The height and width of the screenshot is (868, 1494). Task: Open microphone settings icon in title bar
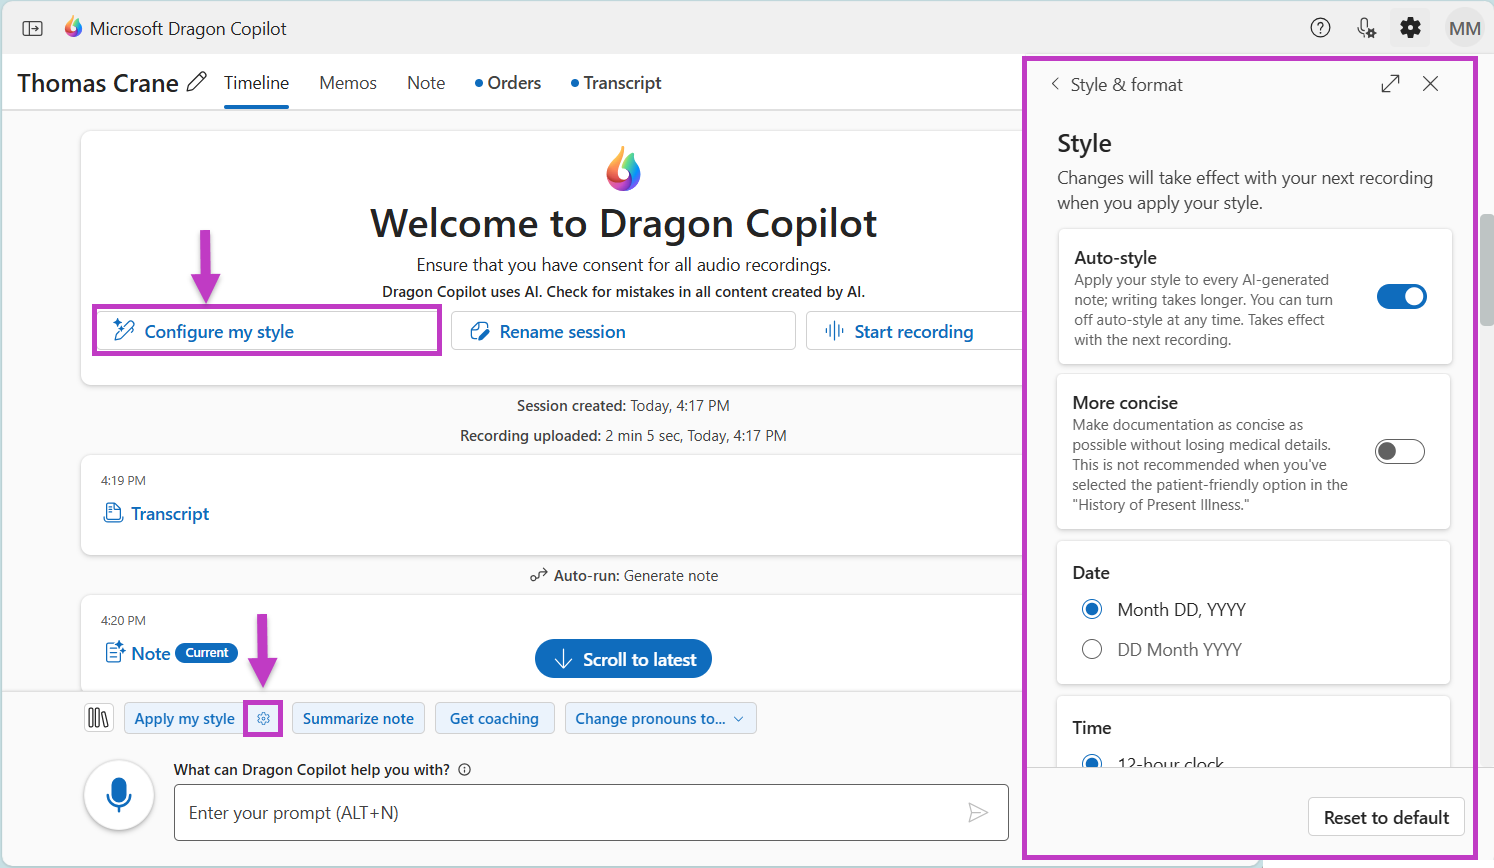(x=1366, y=28)
